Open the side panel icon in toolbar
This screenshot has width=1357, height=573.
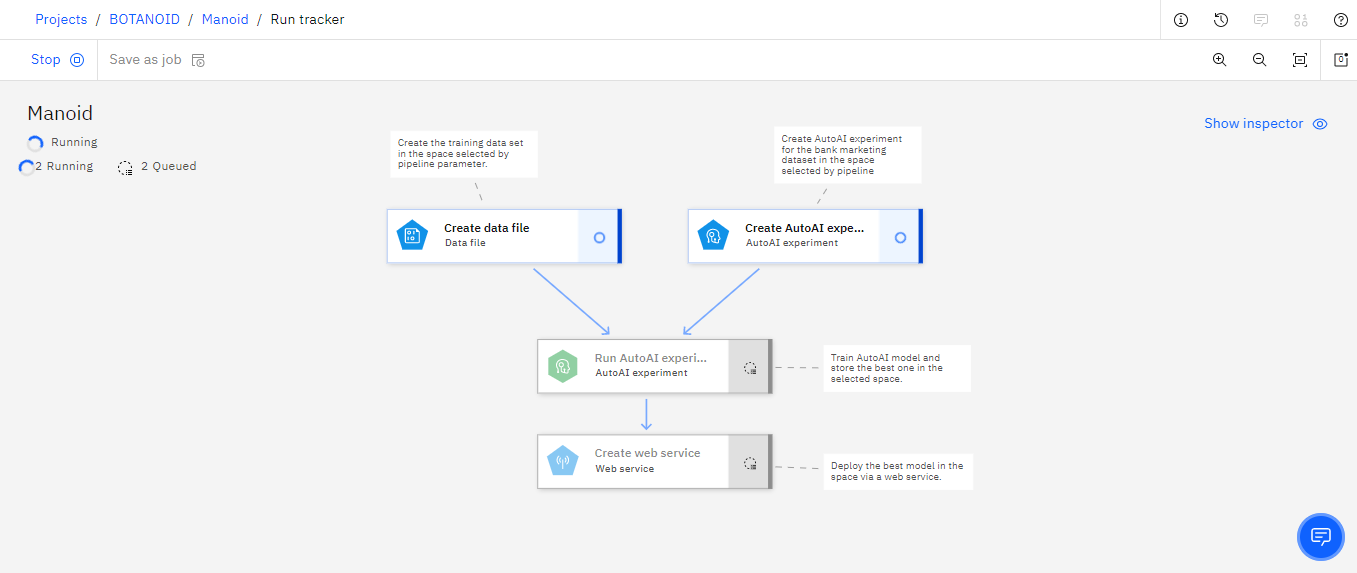coord(1341,60)
